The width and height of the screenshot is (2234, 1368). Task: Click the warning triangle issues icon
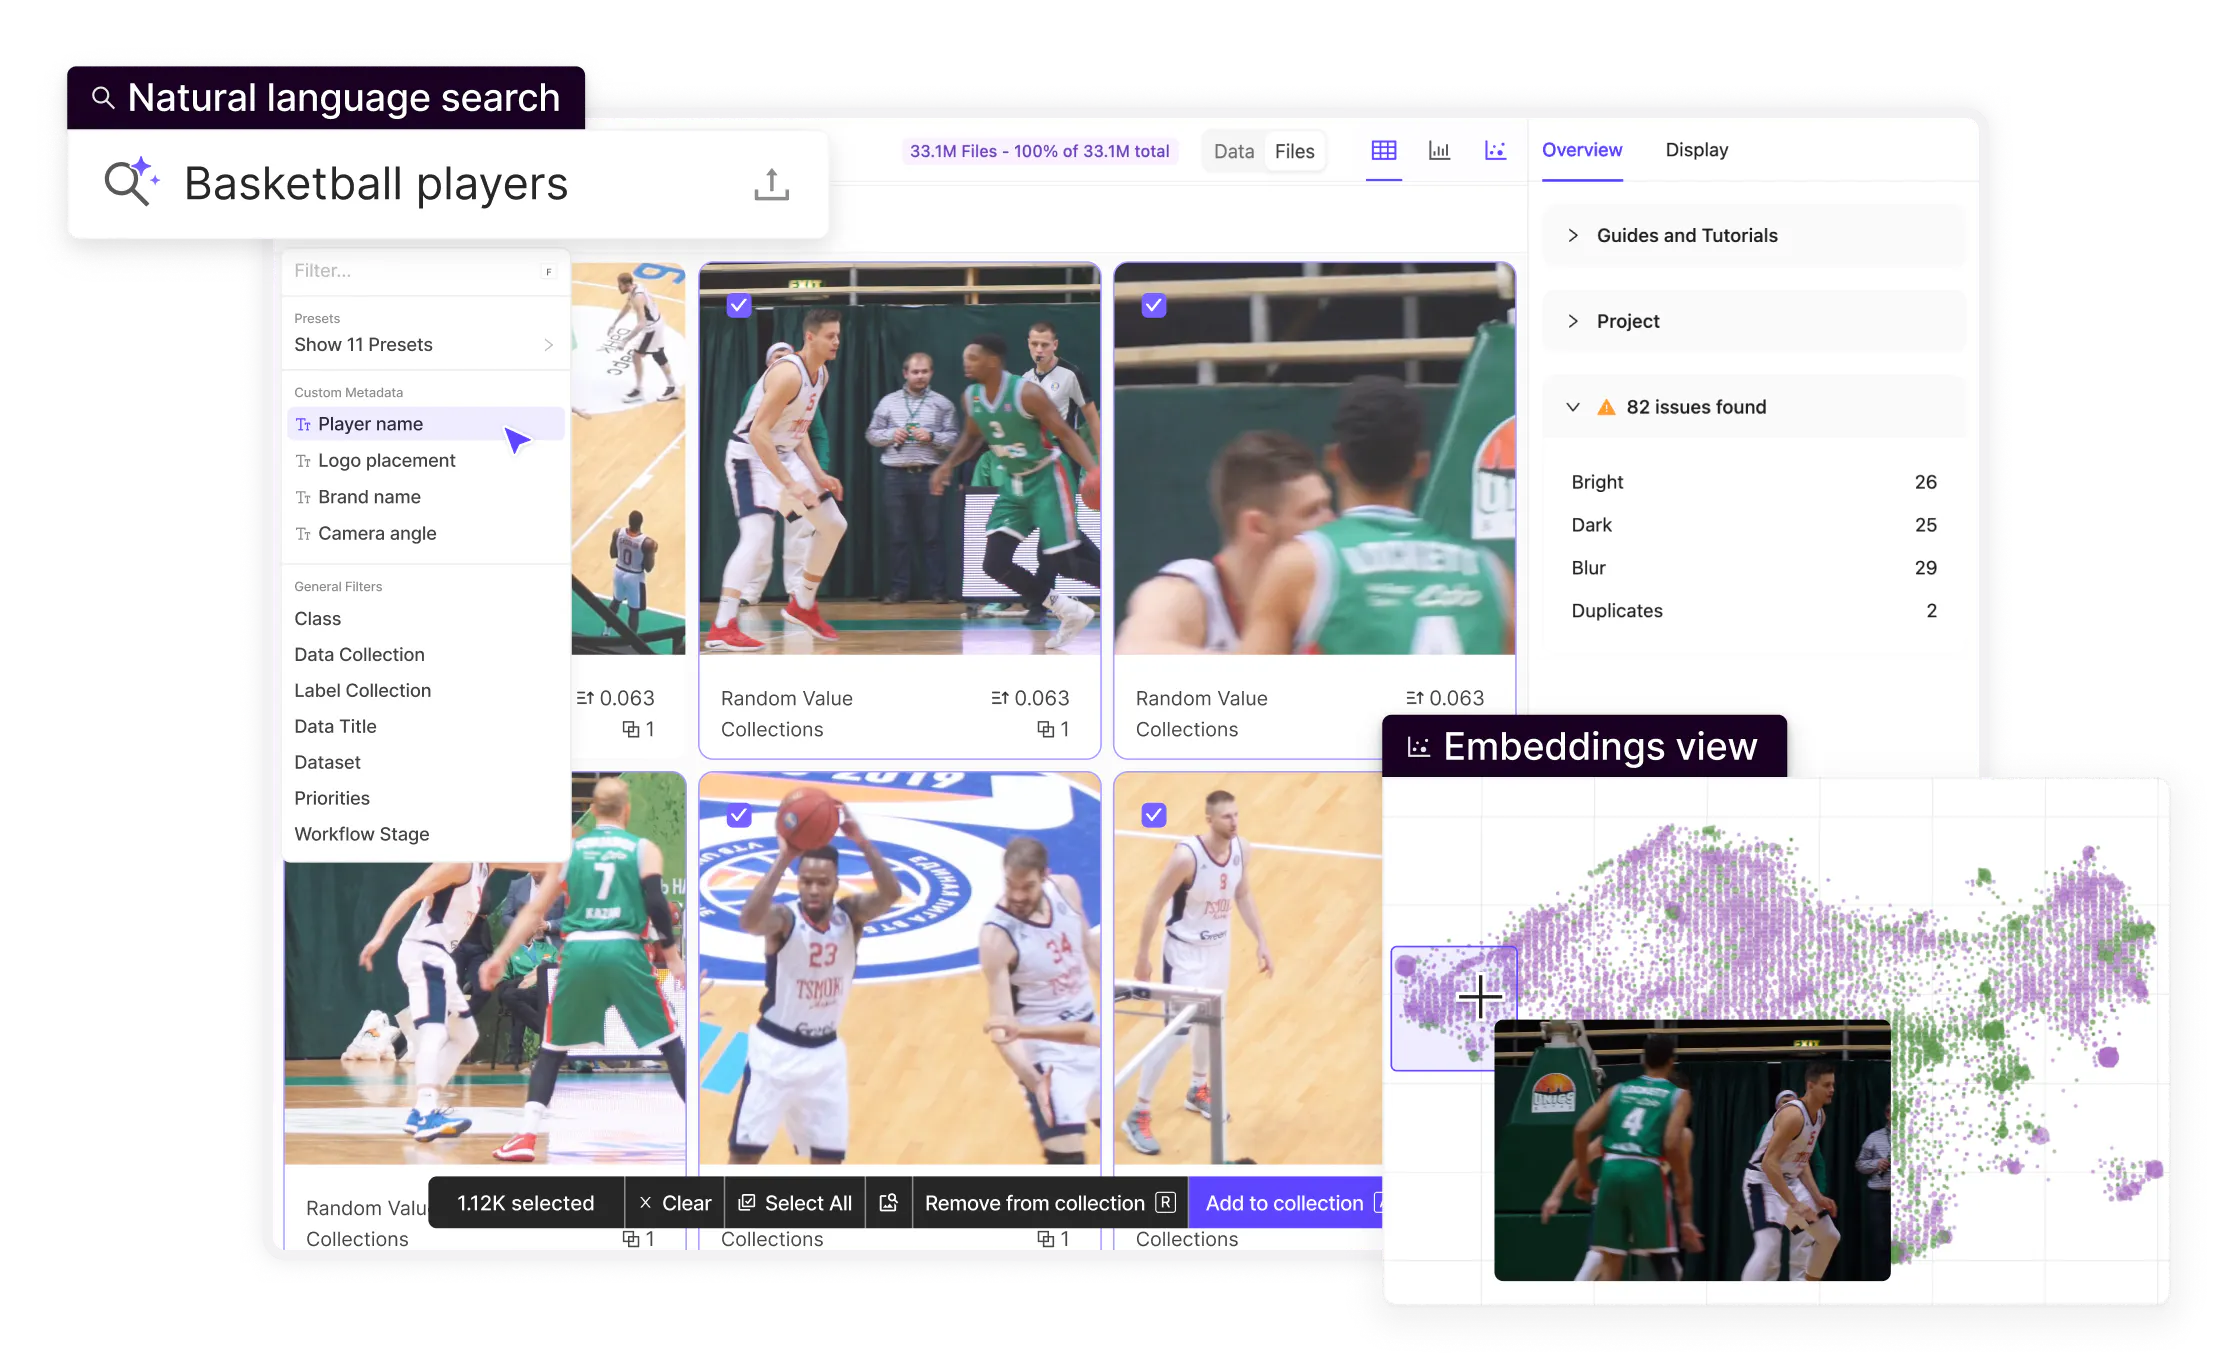point(1606,408)
